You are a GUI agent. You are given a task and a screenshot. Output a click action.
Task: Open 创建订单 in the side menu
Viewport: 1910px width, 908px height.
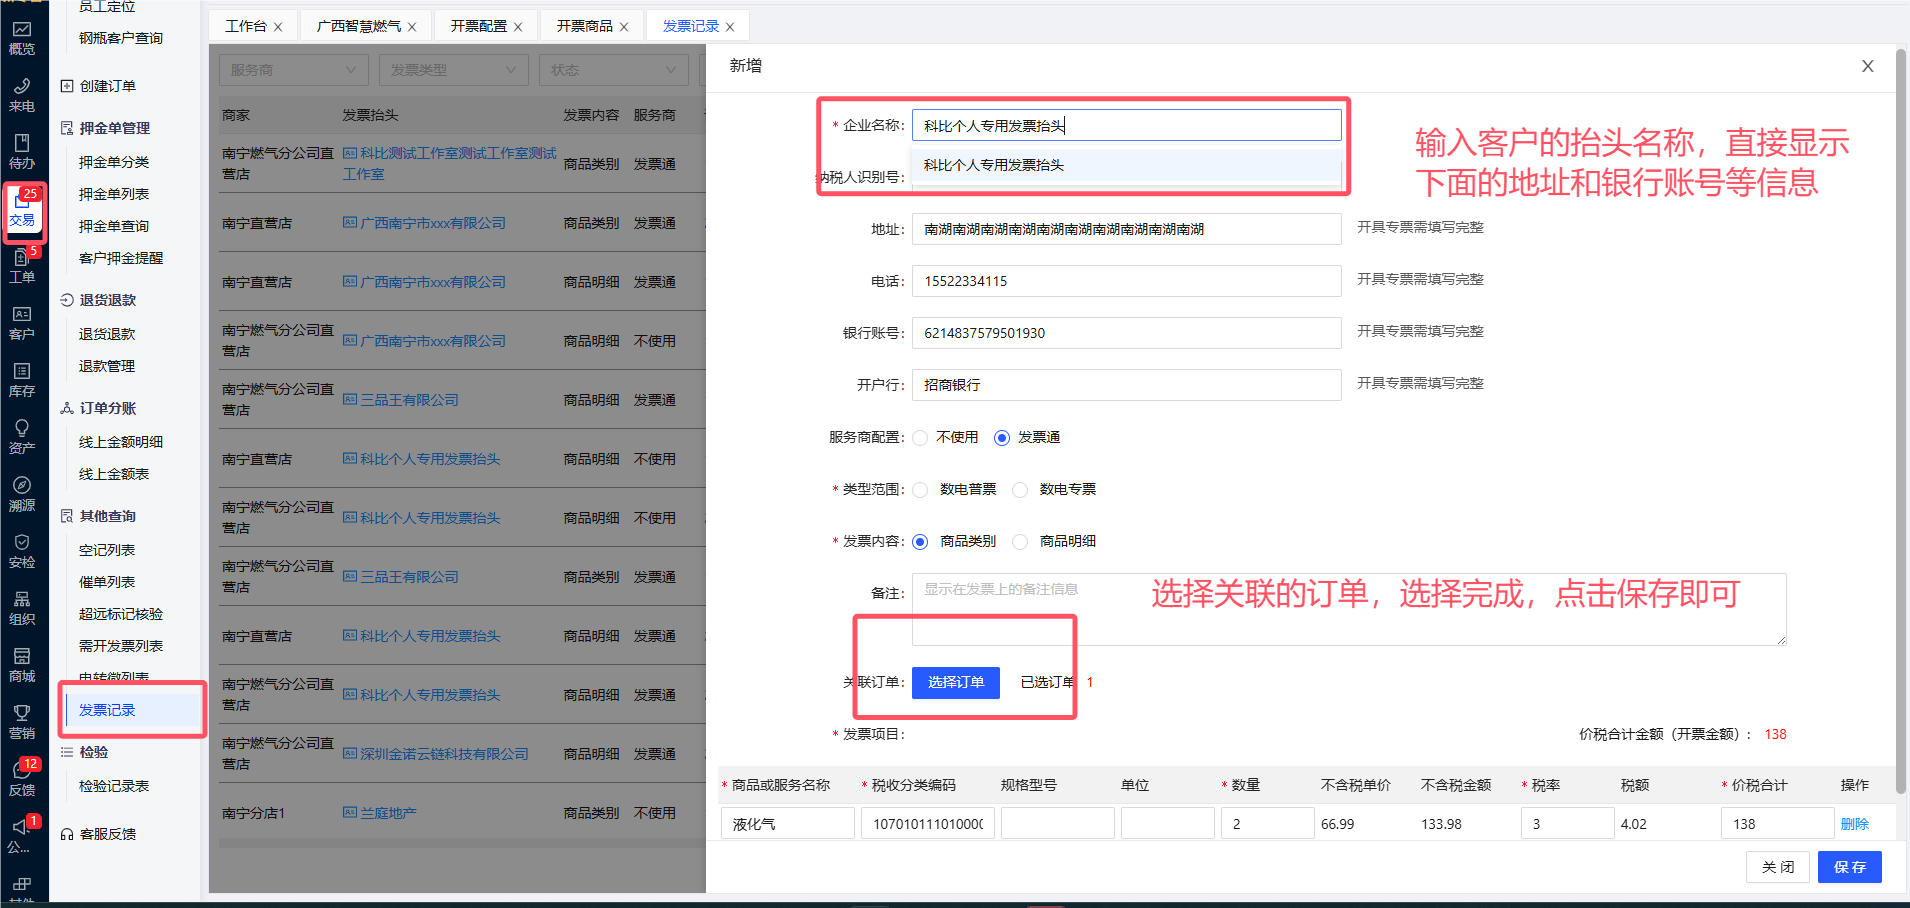[x=107, y=86]
